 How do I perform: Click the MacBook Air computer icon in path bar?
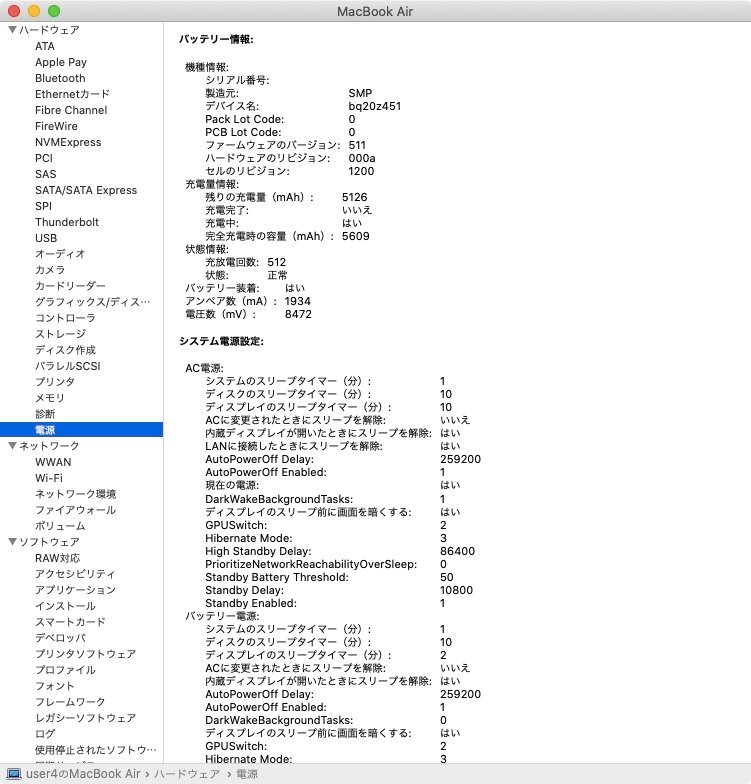click(14, 774)
